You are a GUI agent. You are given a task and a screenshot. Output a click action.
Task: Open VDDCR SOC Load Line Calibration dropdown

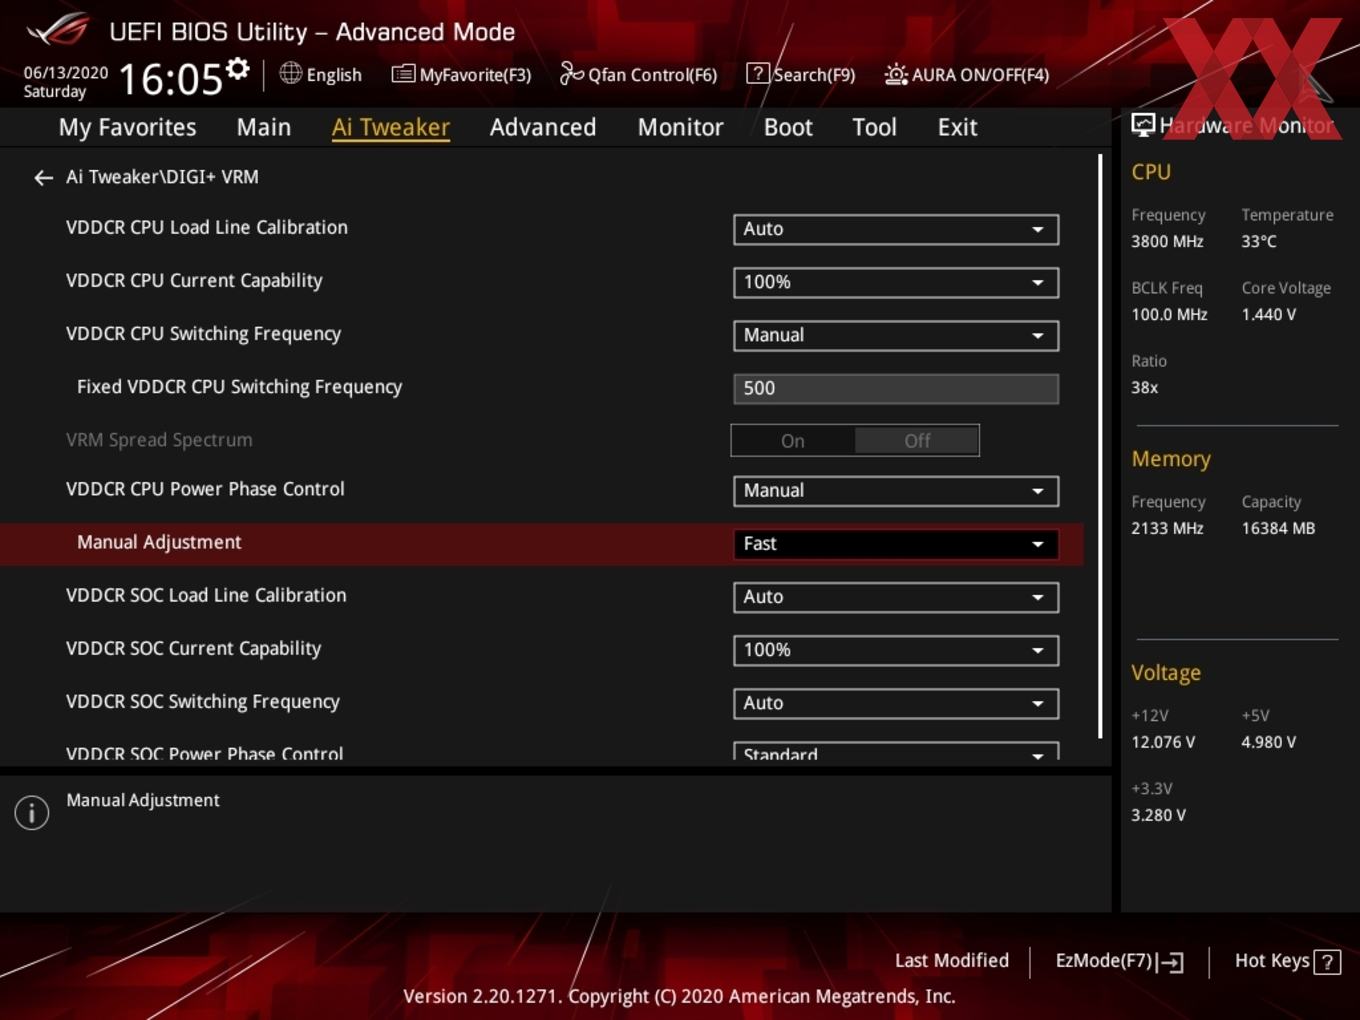(x=896, y=597)
